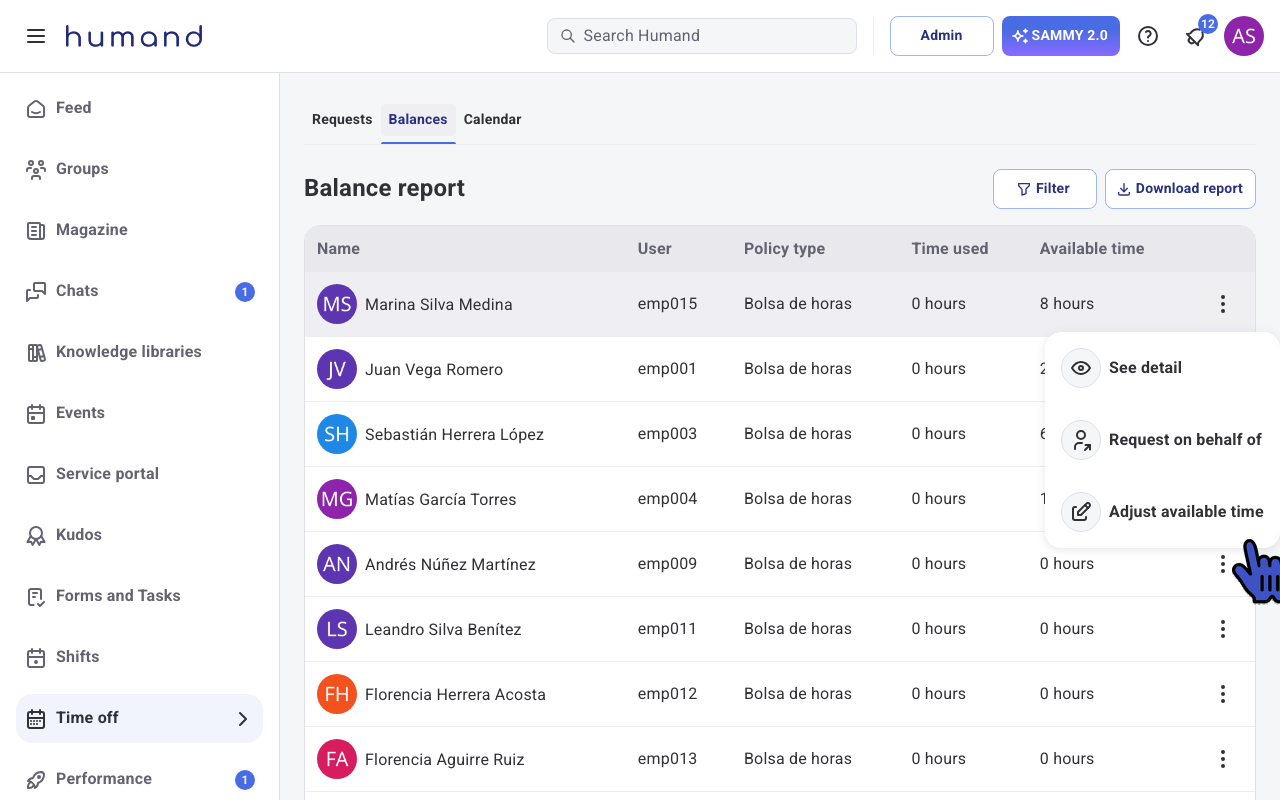Open Forms and Tasks
Screen dimensions: 1280x800
[139, 596]
